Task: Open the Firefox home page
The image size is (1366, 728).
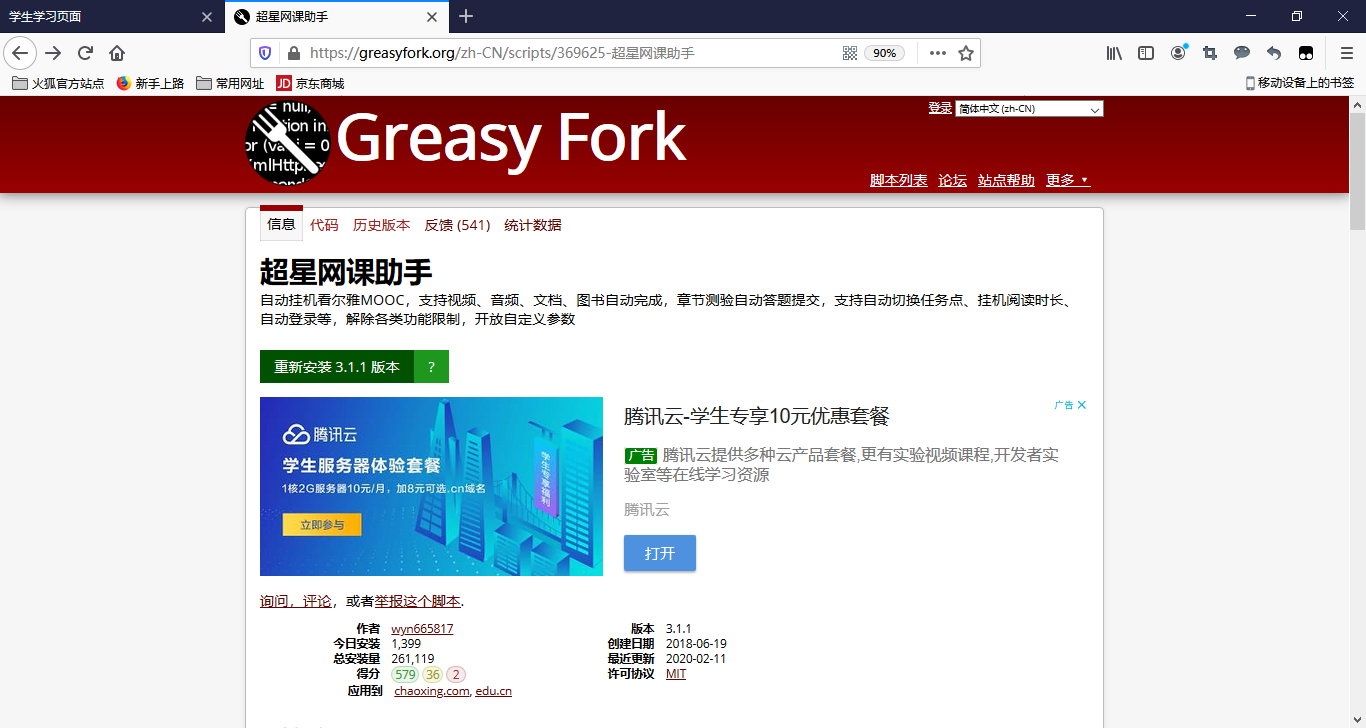Action: (x=117, y=53)
